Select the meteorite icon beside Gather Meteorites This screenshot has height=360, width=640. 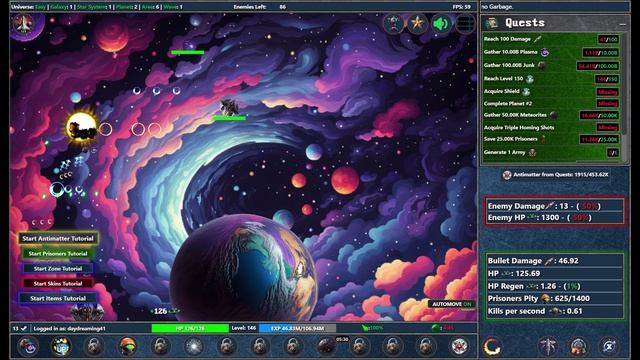tap(553, 115)
